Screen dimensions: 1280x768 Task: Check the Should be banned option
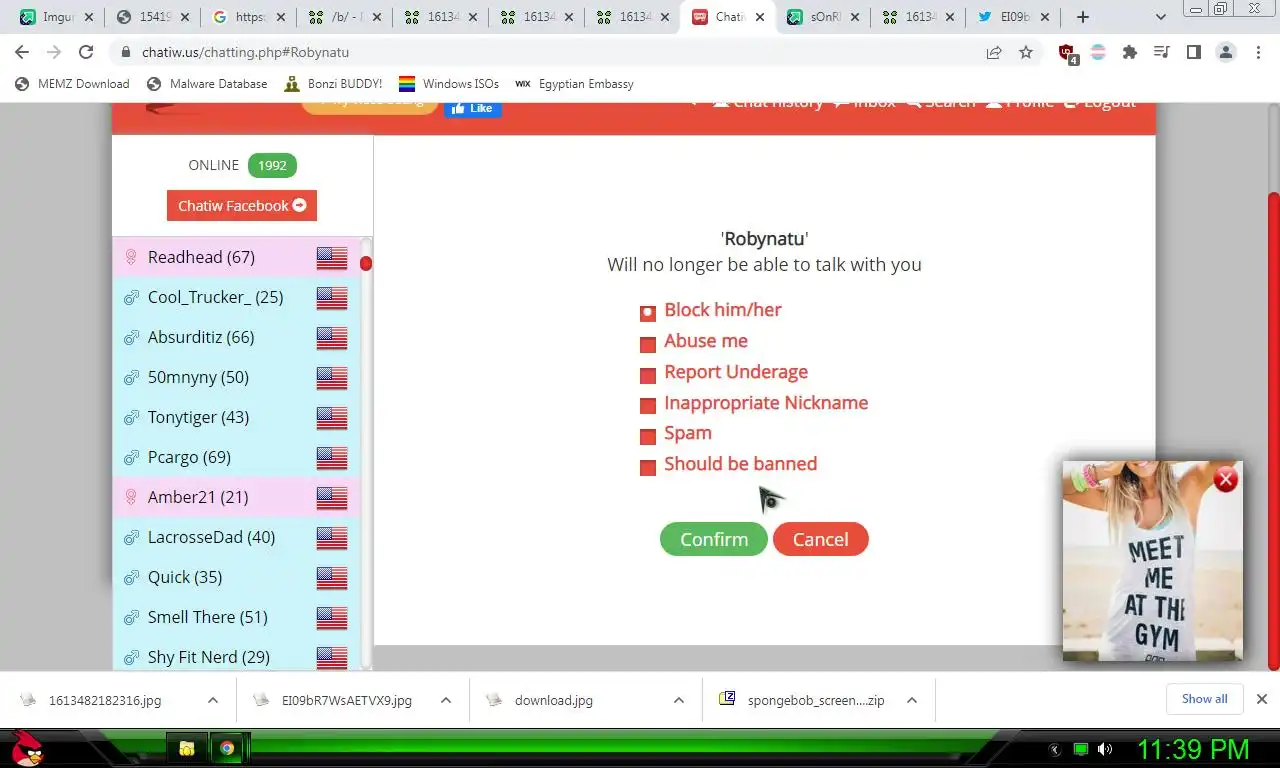click(x=648, y=468)
